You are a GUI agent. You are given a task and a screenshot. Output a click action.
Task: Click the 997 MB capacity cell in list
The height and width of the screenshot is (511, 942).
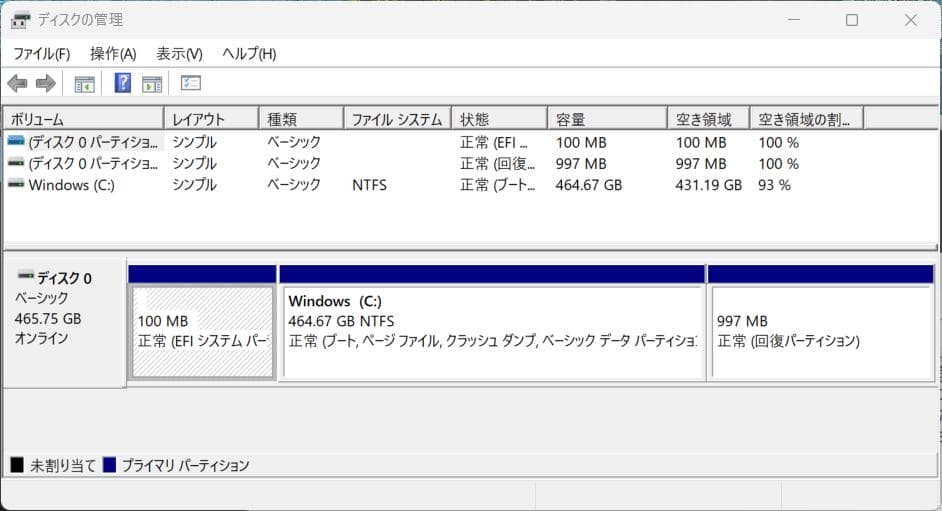(x=581, y=164)
